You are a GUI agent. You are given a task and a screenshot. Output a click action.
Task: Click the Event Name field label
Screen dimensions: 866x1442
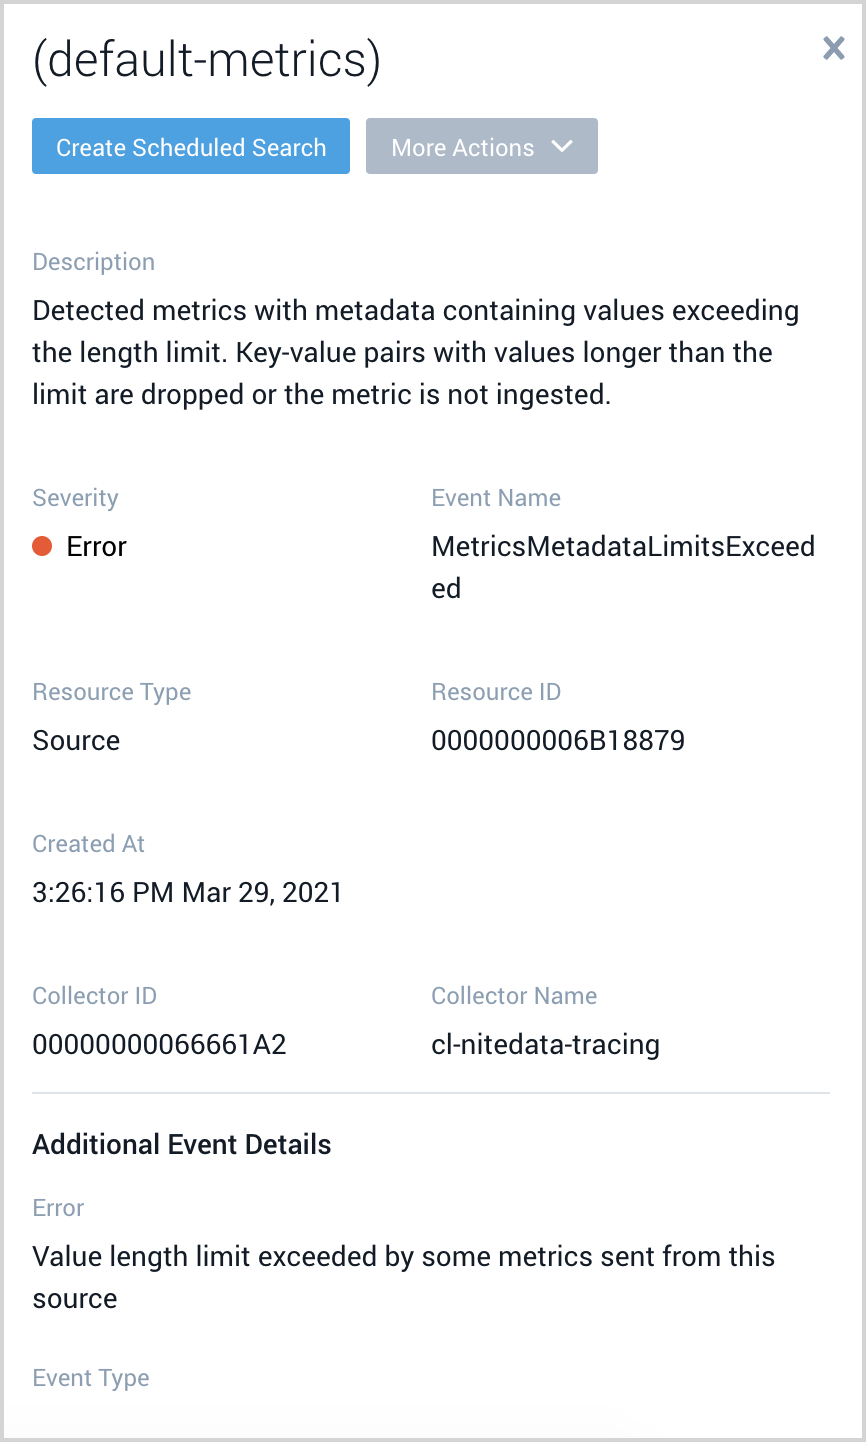pyautogui.click(x=496, y=497)
